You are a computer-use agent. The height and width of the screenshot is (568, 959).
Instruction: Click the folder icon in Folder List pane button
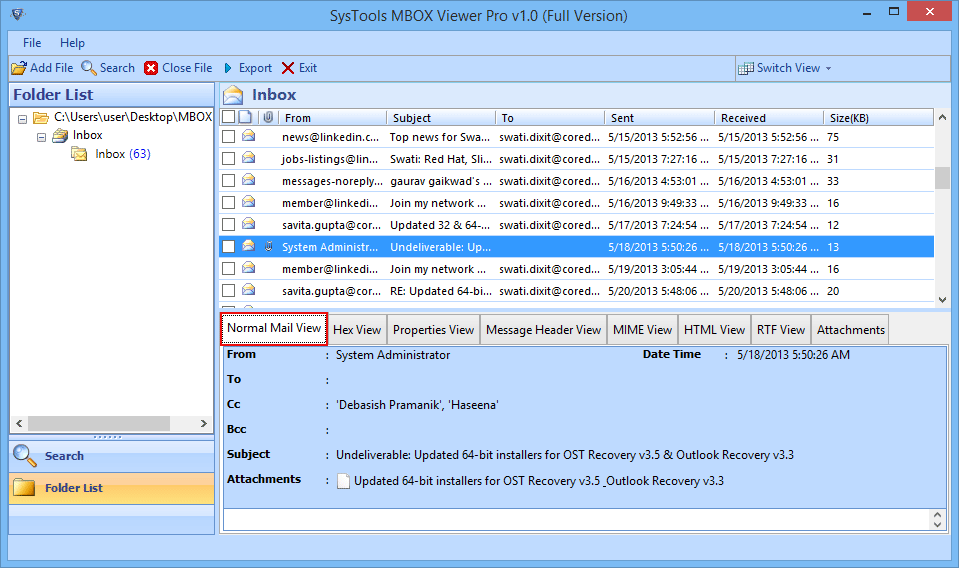[x=24, y=487]
